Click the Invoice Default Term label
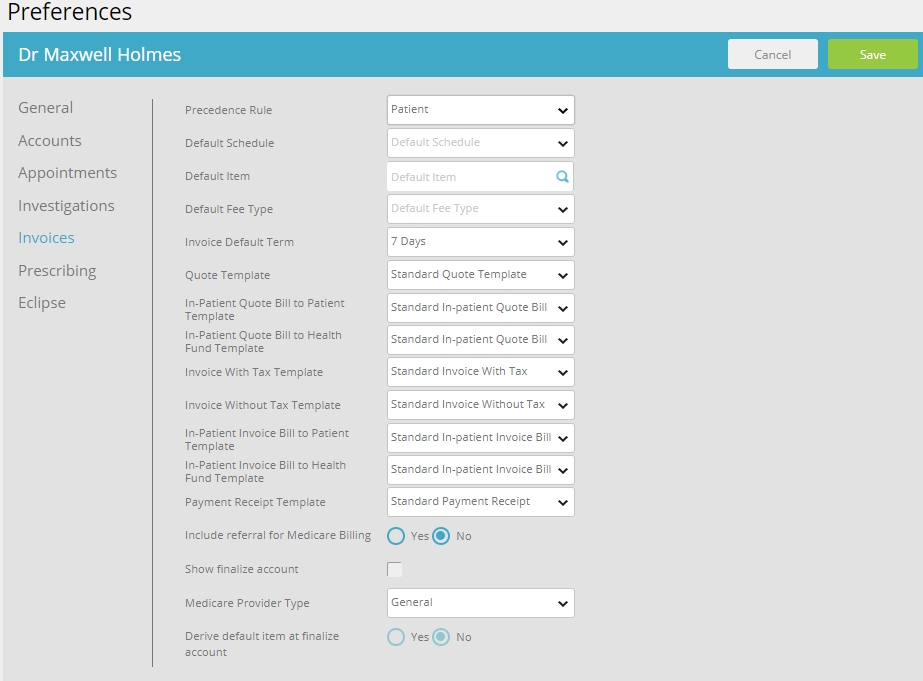The height and width of the screenshot is (681, 923). (239, 242)
